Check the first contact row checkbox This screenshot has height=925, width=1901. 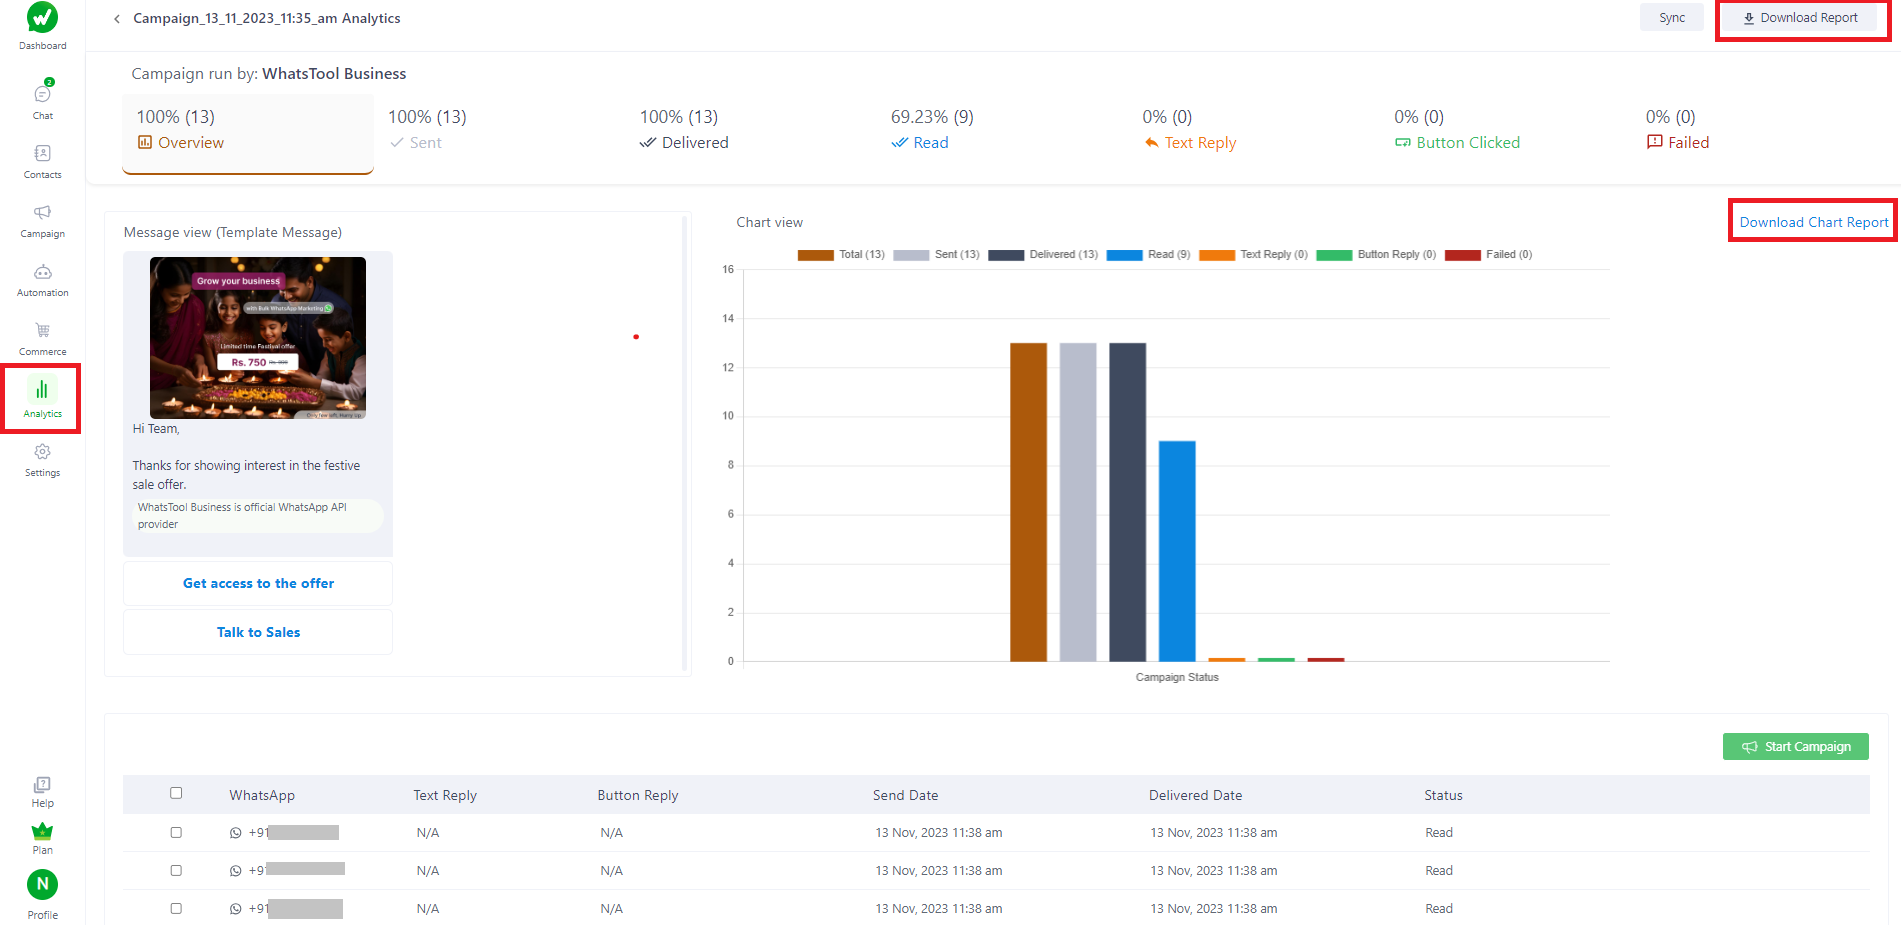pos(176,832)
